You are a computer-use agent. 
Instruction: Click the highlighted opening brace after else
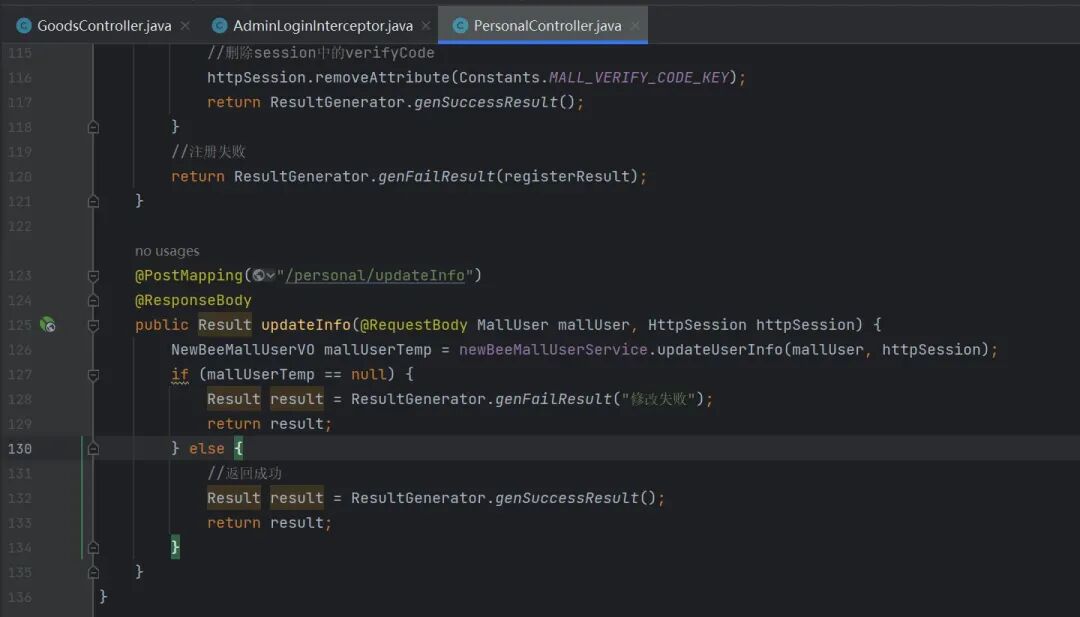coord(238,449)
